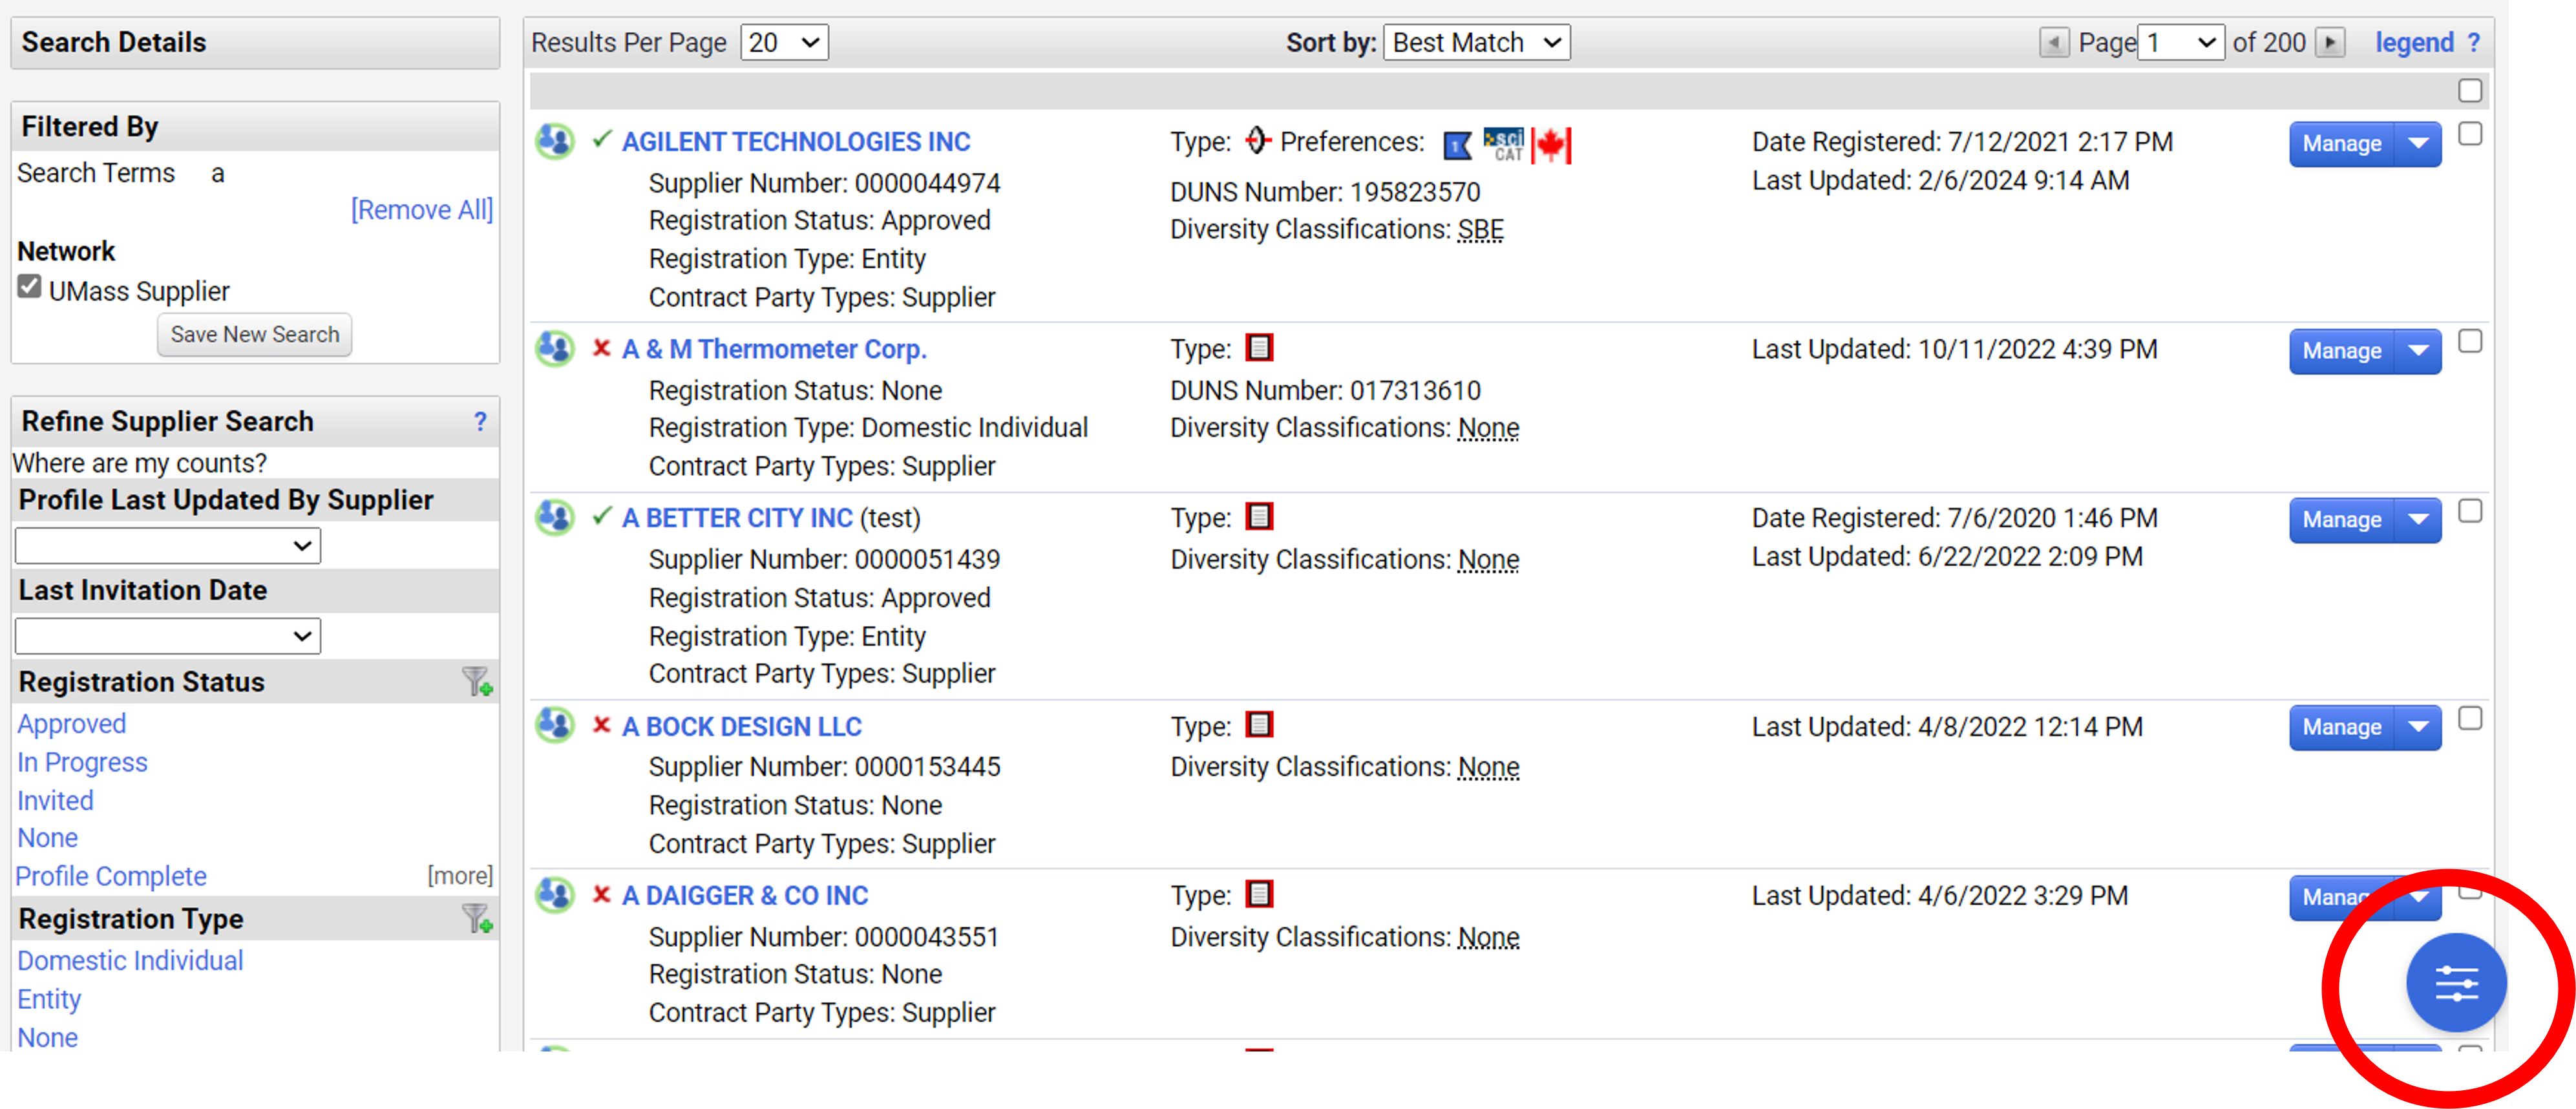Click supplier network icon beside A BOCK DESIGN LLC
Screen dimensions: 2576x1109
(x=555, y=725)
